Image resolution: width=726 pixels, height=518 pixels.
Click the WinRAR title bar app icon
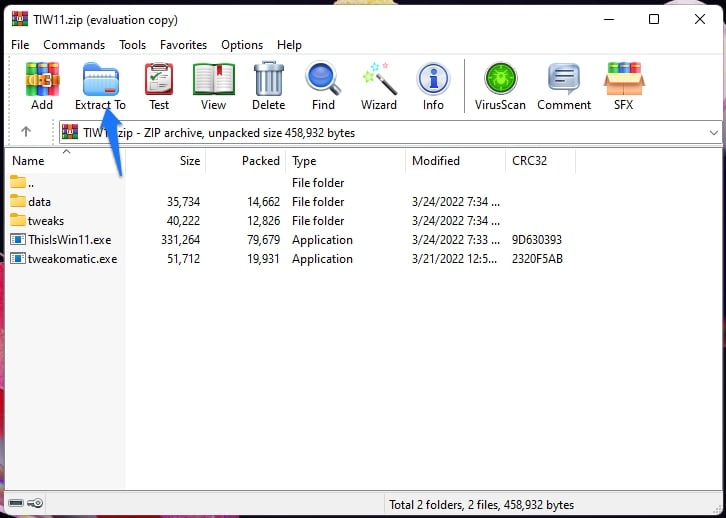19,19
